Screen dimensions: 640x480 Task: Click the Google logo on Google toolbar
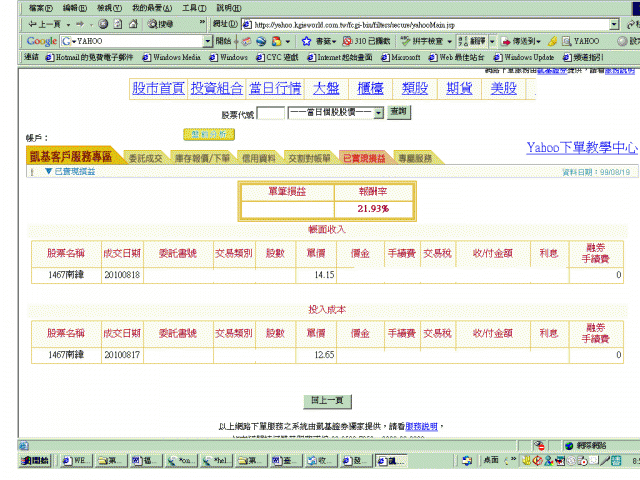[41, 41]
